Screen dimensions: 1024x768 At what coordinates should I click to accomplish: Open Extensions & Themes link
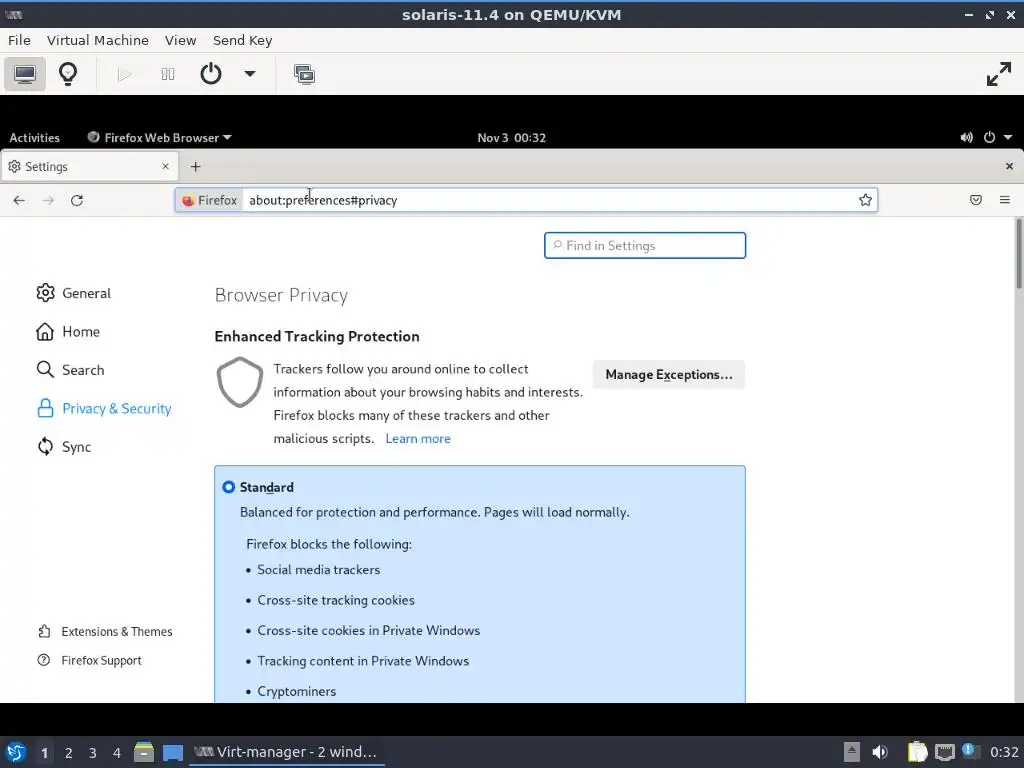coord(106,632)
